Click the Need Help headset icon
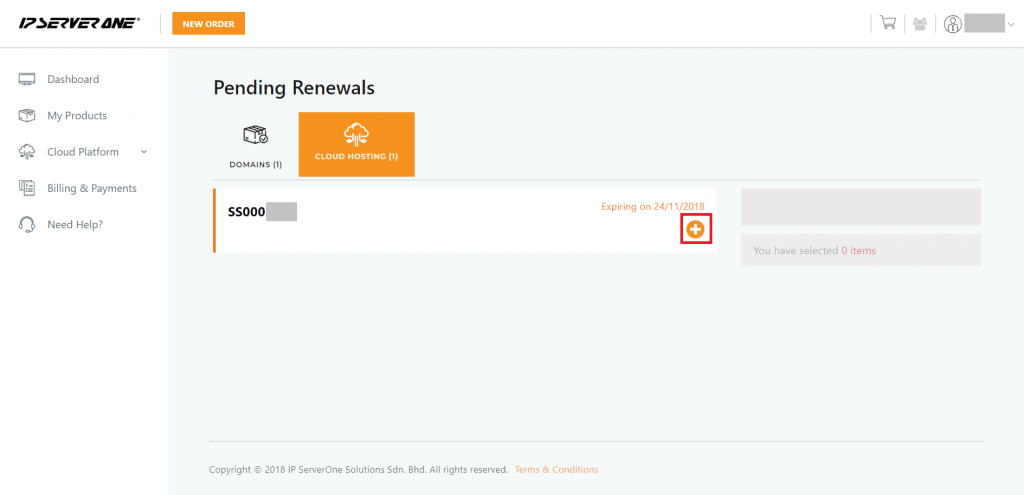The image size is (1024, 495). 27,225
